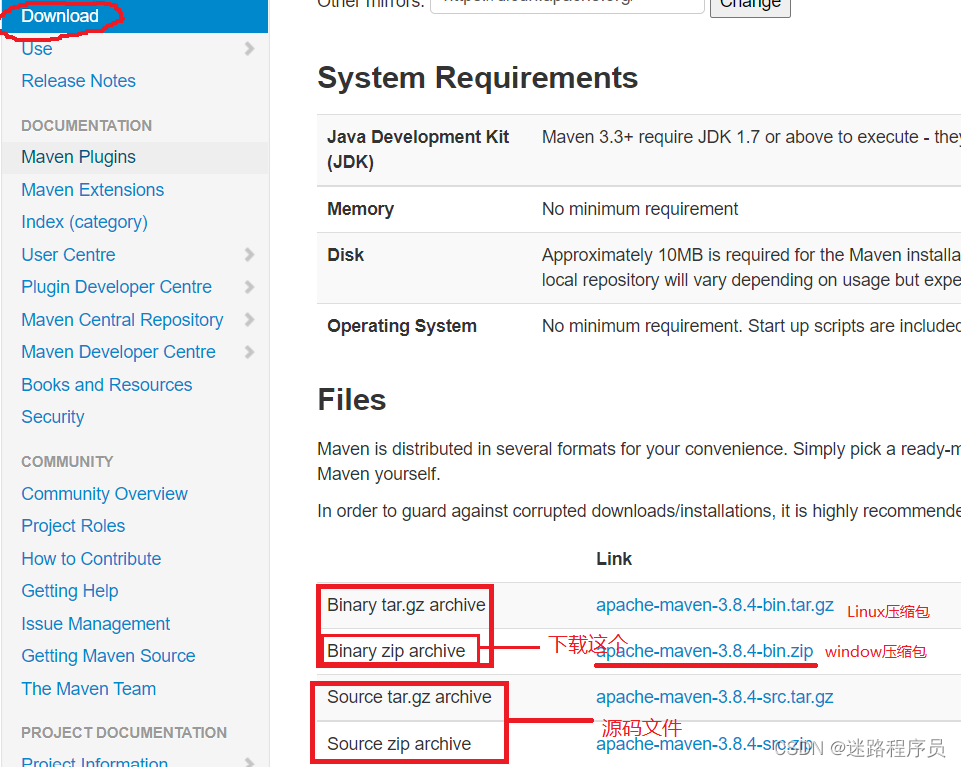The image size is (961, 767).
Task: Open Books and Resources link
Action: pos(107,384)
